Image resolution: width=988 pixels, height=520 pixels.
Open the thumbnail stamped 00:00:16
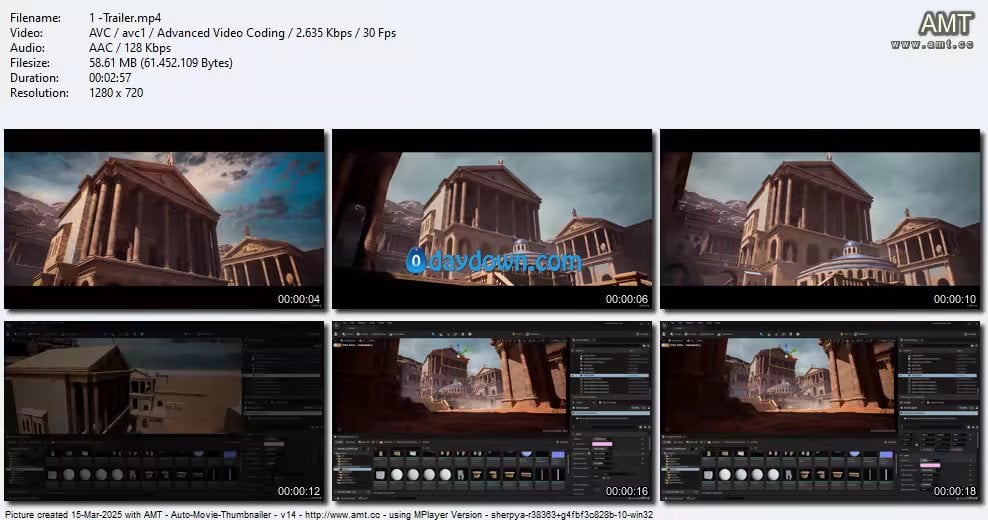click(x=492, y=411)
